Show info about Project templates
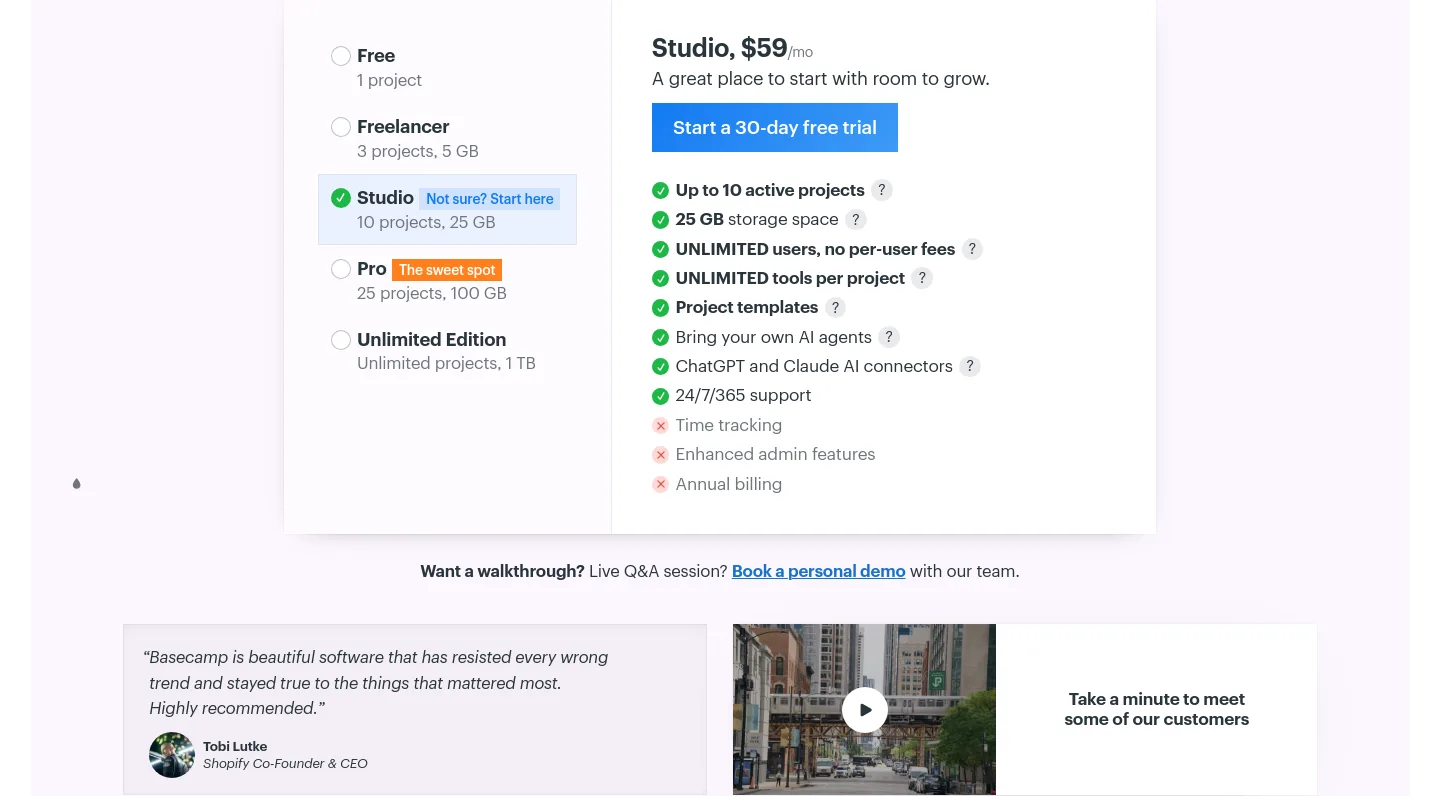This screenshot has height=796, width=1440. [835, 308]
